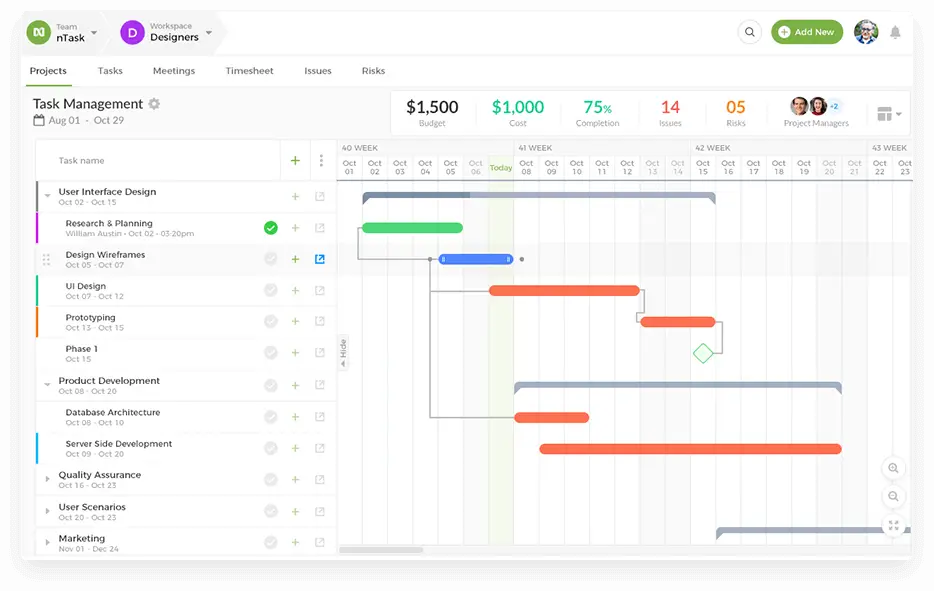Open Design Wireframes task details icon
934x591 pixels.
(320, 259)
